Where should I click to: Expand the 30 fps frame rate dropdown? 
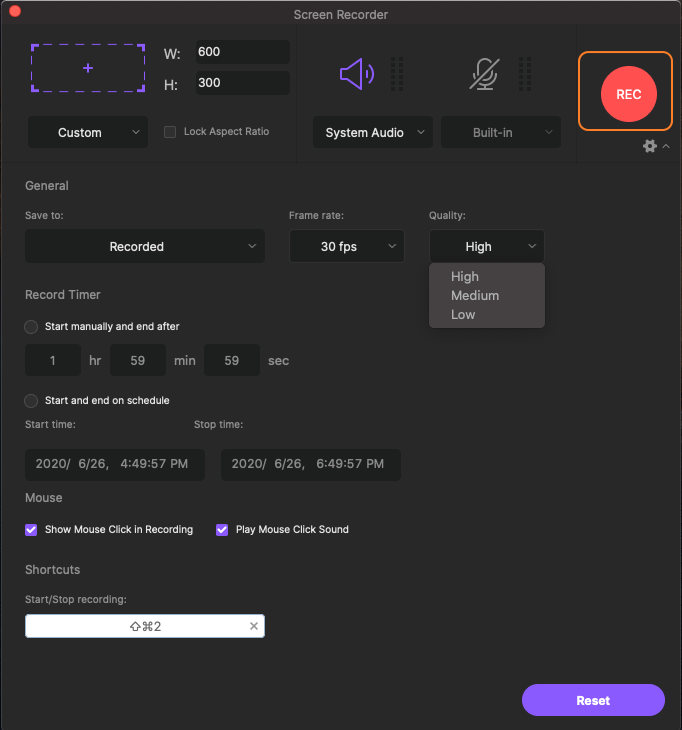click(346, 246)
